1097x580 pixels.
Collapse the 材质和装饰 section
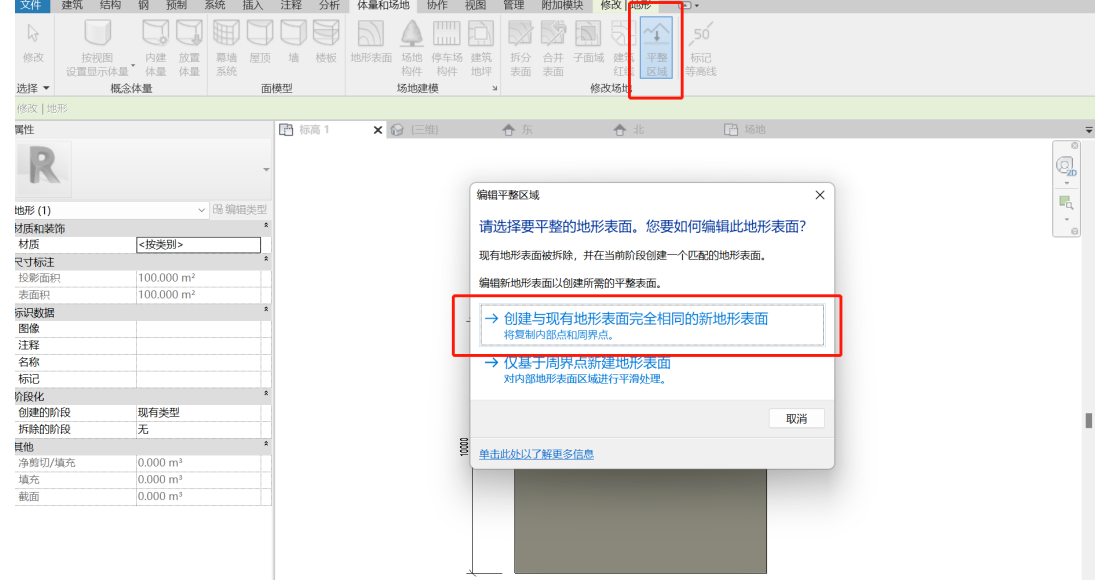pyautogui.click(x=266, y=226)
